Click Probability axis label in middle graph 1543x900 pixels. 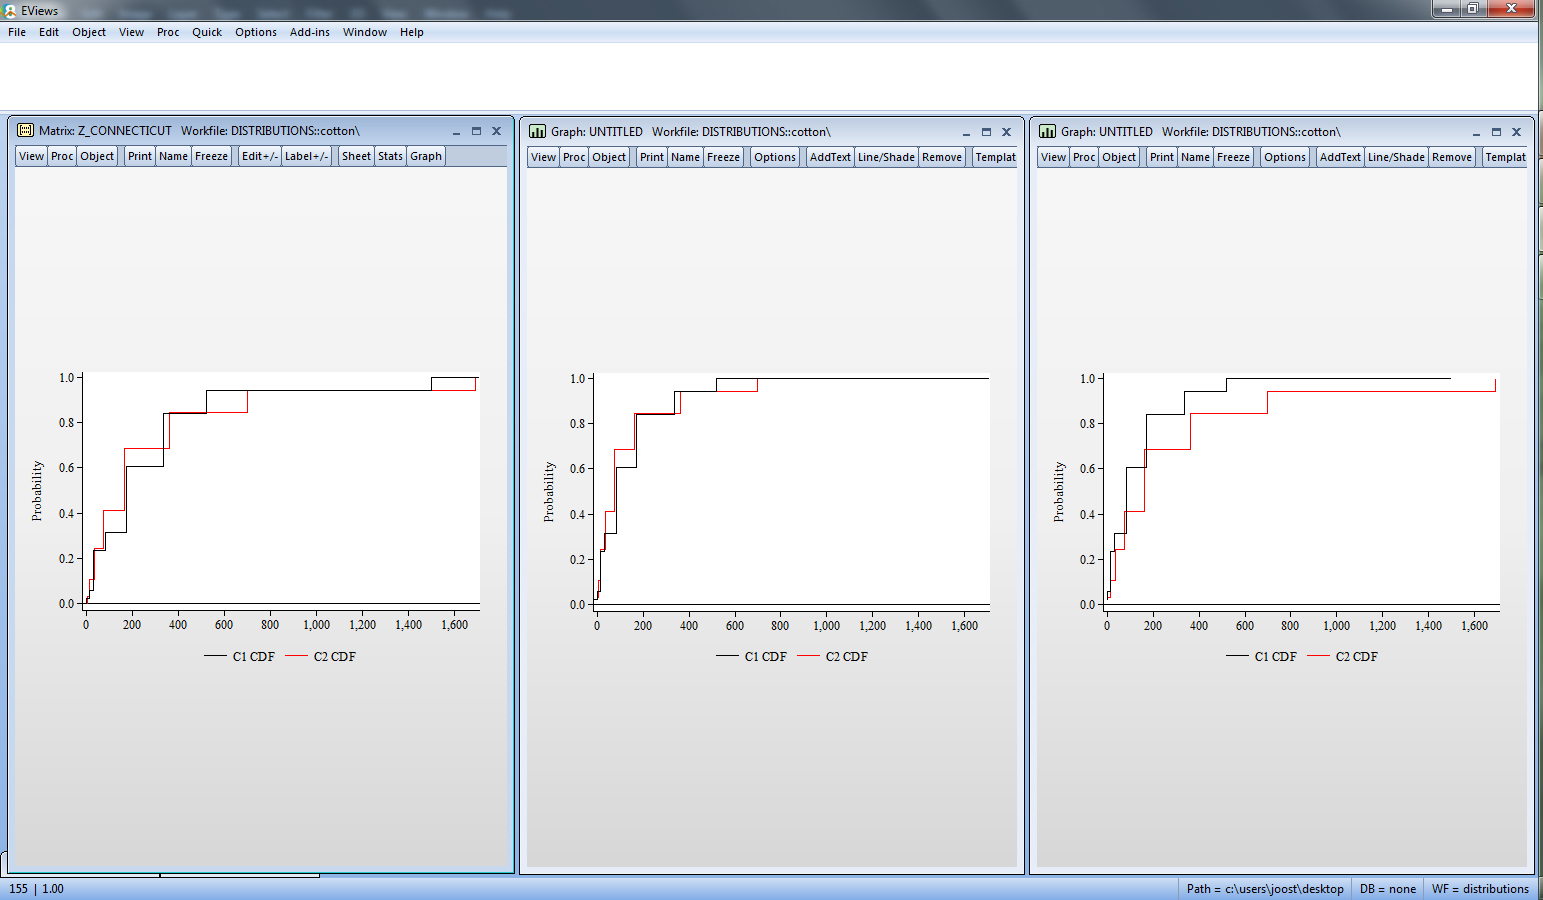[548, 491]
